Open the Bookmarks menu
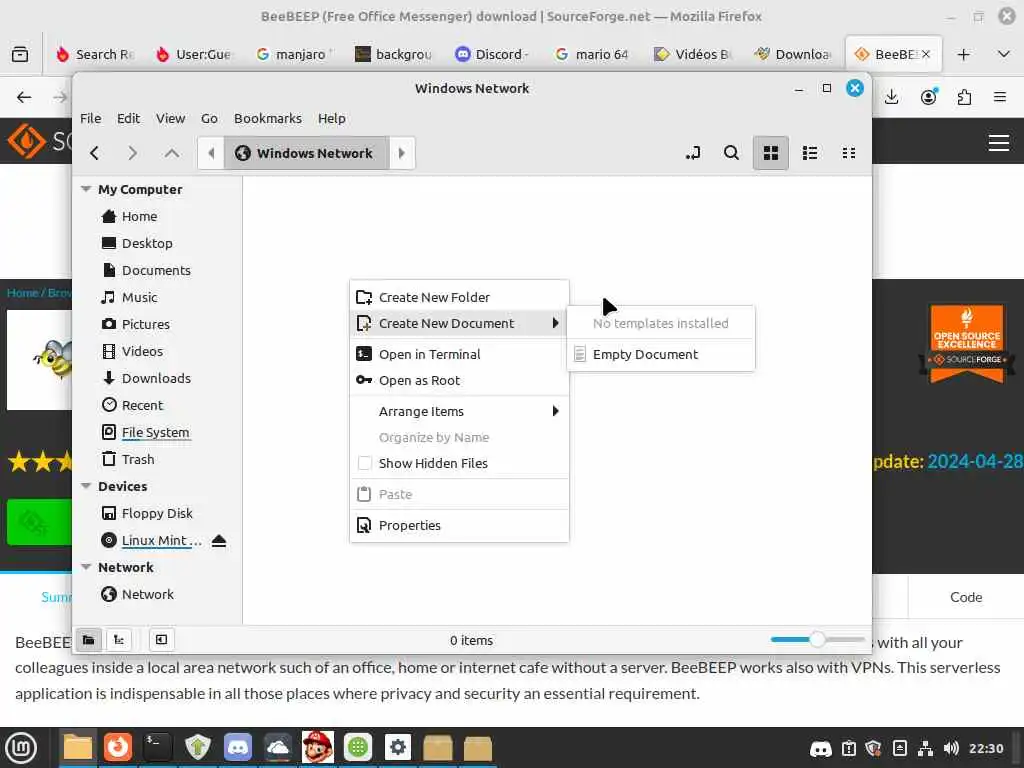The width and height of the screenshot is (1024, 768). (x=268, y=118)
